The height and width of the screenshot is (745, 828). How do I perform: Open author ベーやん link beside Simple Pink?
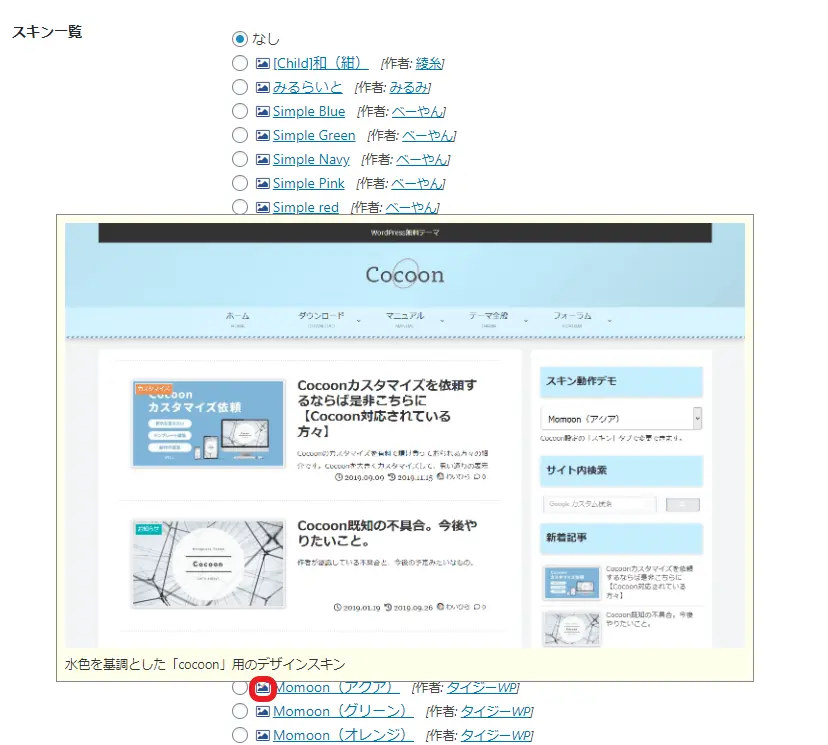coord(417,183)
